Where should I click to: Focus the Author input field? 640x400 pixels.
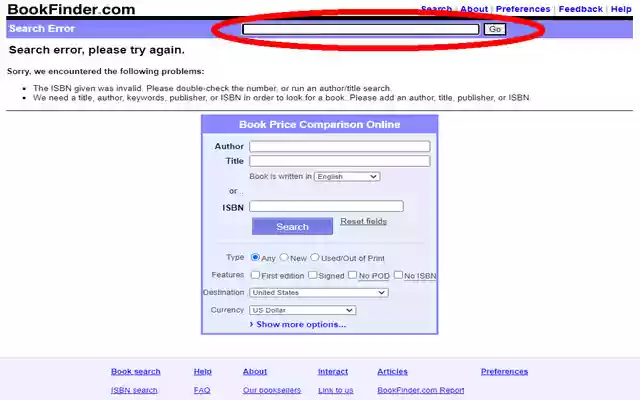tap(340, 146)
